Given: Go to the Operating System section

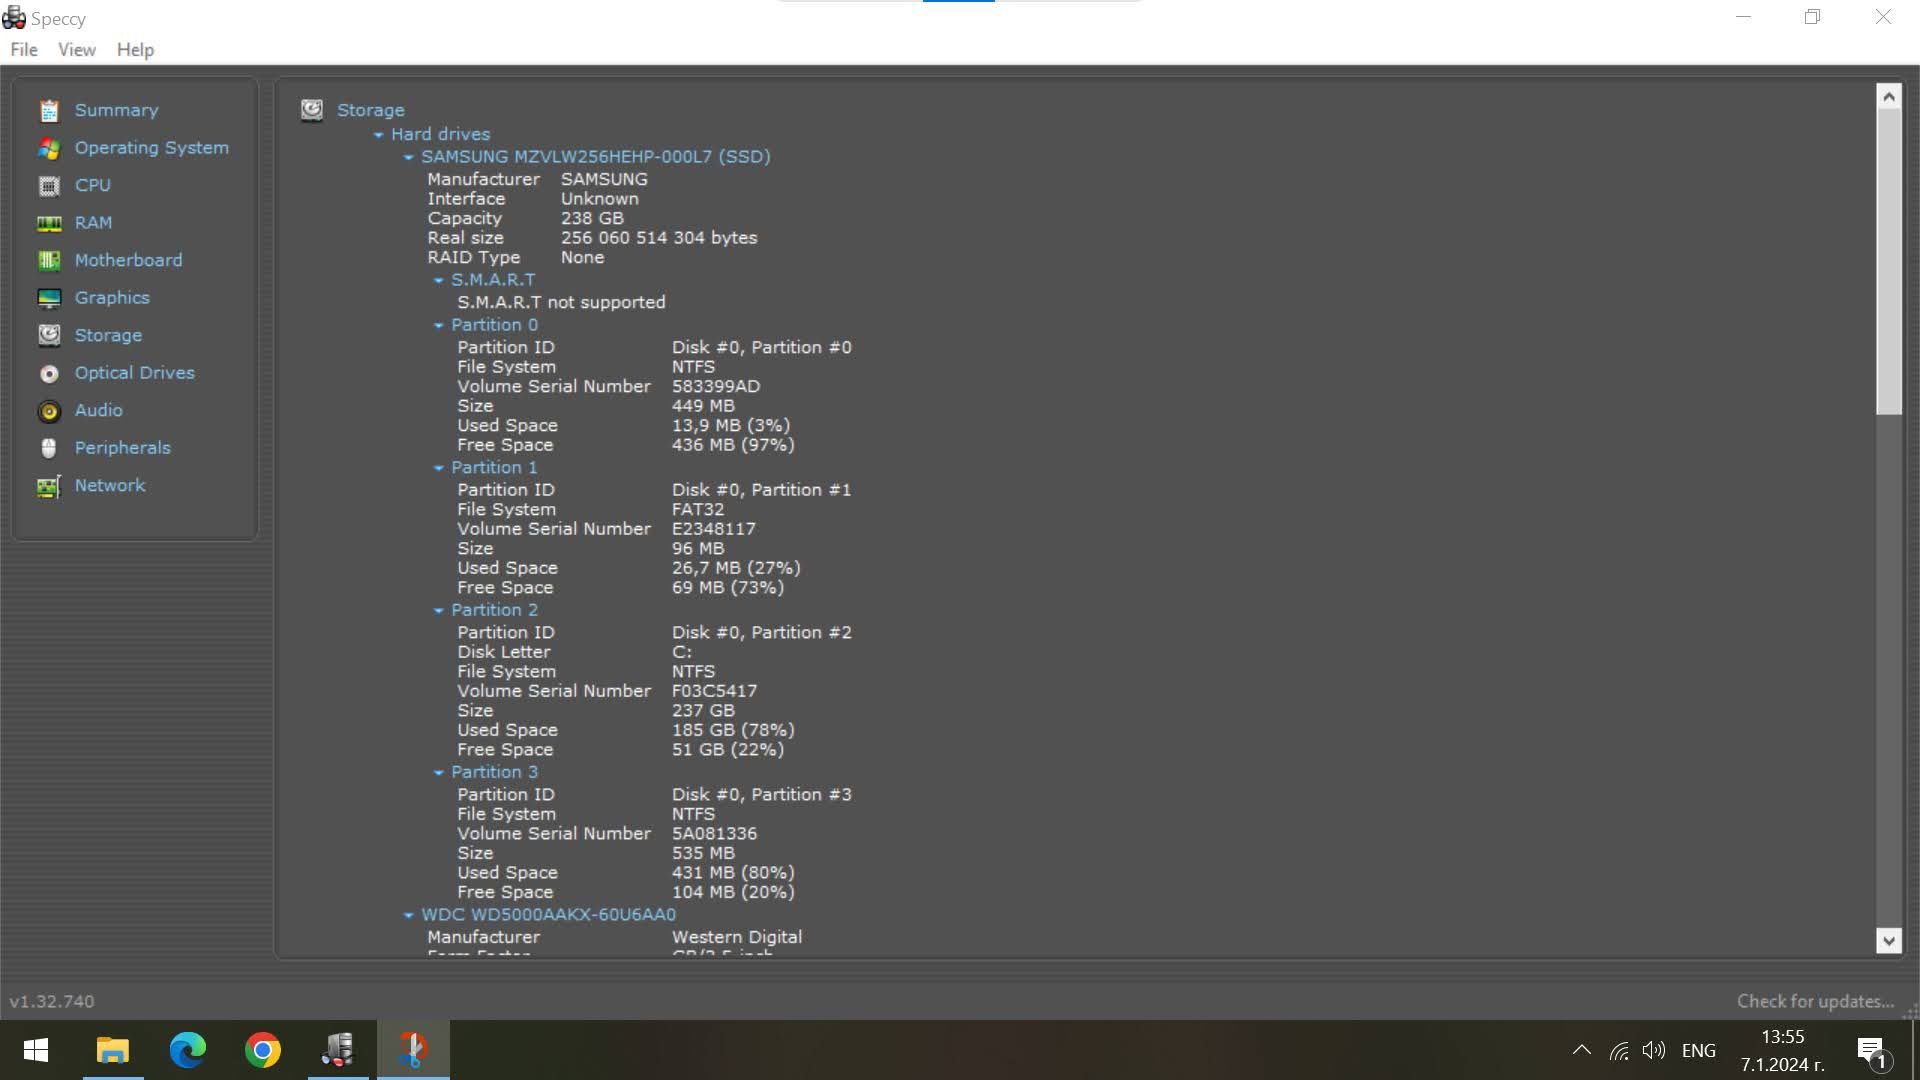Looking at the screenshot, I should (x=152, y=148).
